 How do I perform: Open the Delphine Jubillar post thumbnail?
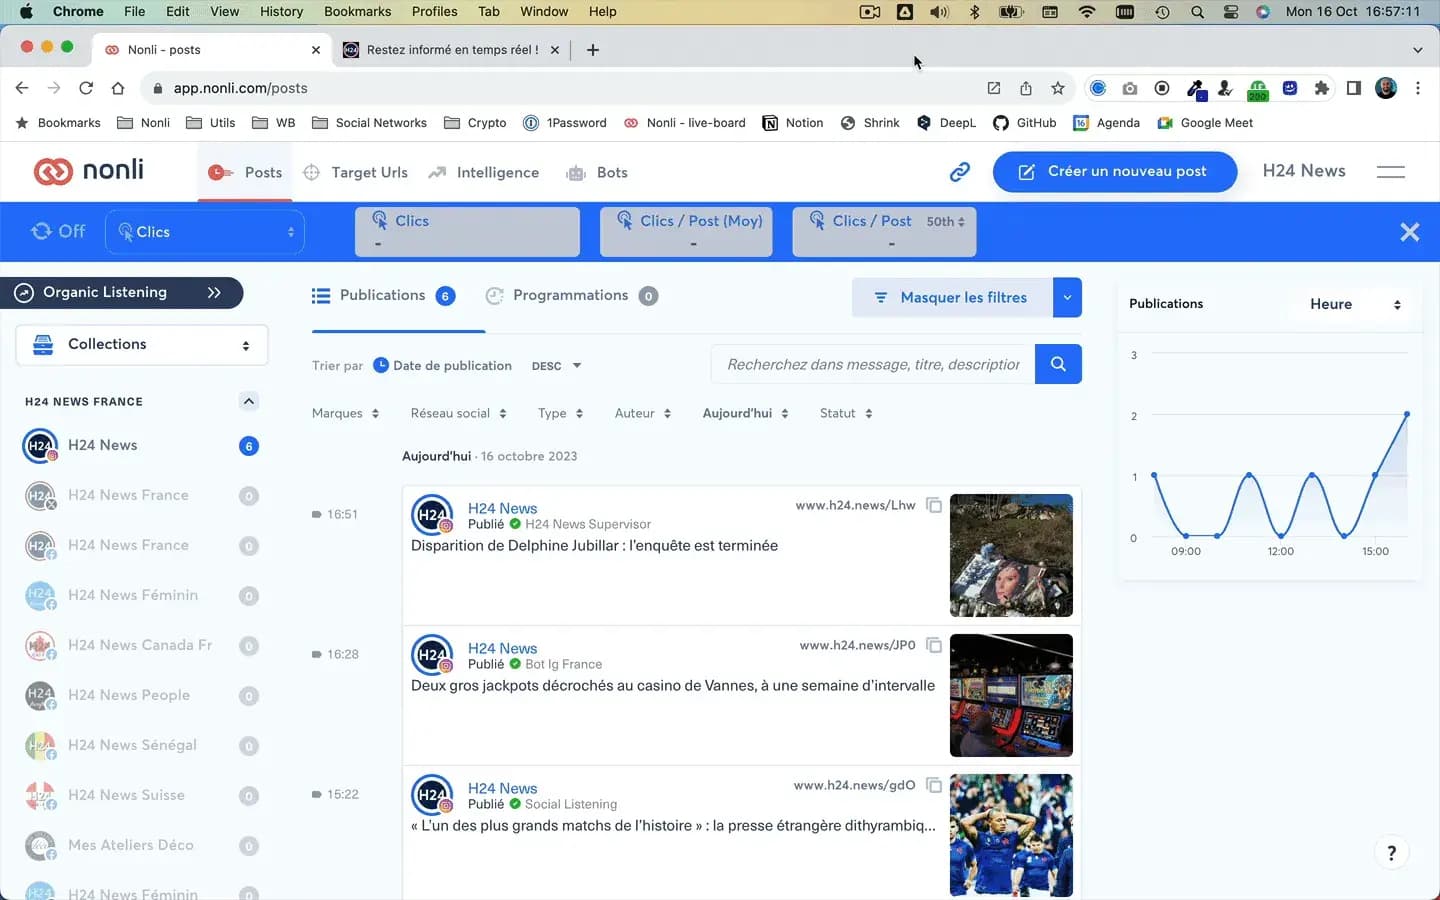[x=1011, y=555]
